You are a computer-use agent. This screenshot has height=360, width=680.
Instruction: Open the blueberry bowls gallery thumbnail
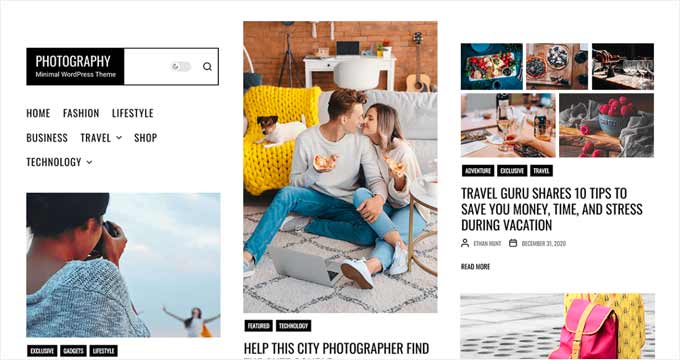coord(557,66)
